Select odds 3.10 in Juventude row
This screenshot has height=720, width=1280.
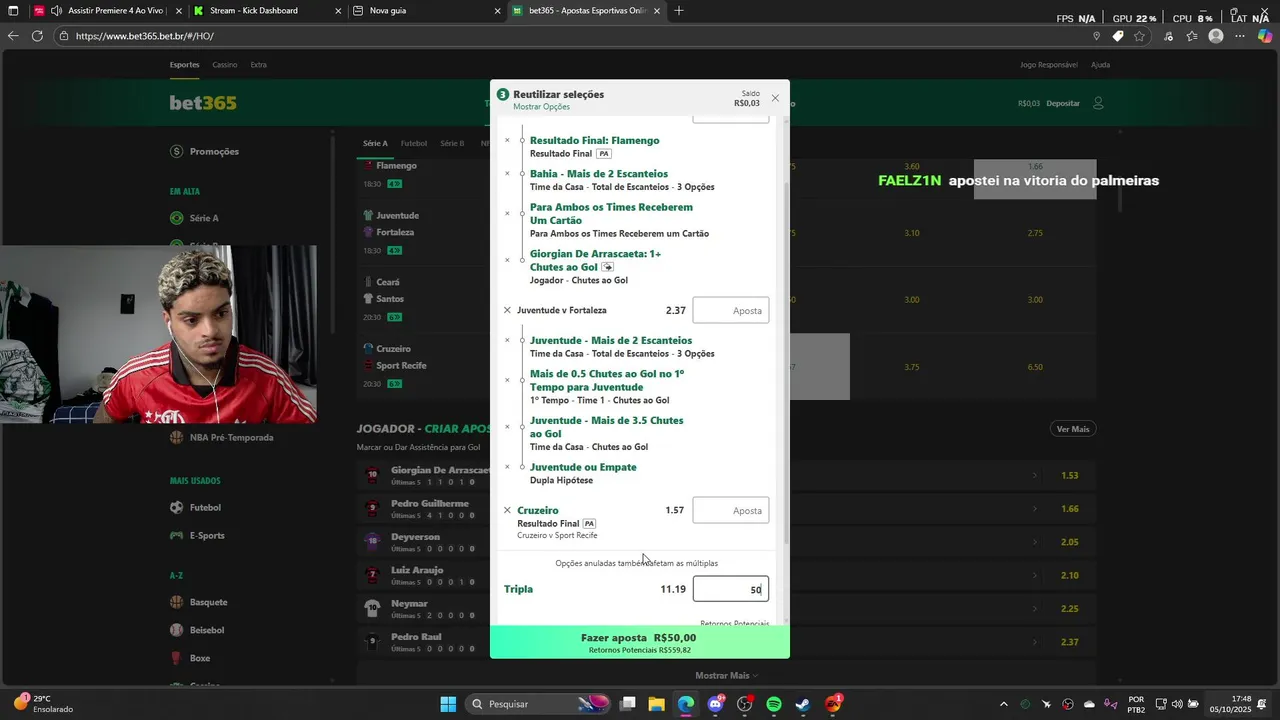[912, 233]
